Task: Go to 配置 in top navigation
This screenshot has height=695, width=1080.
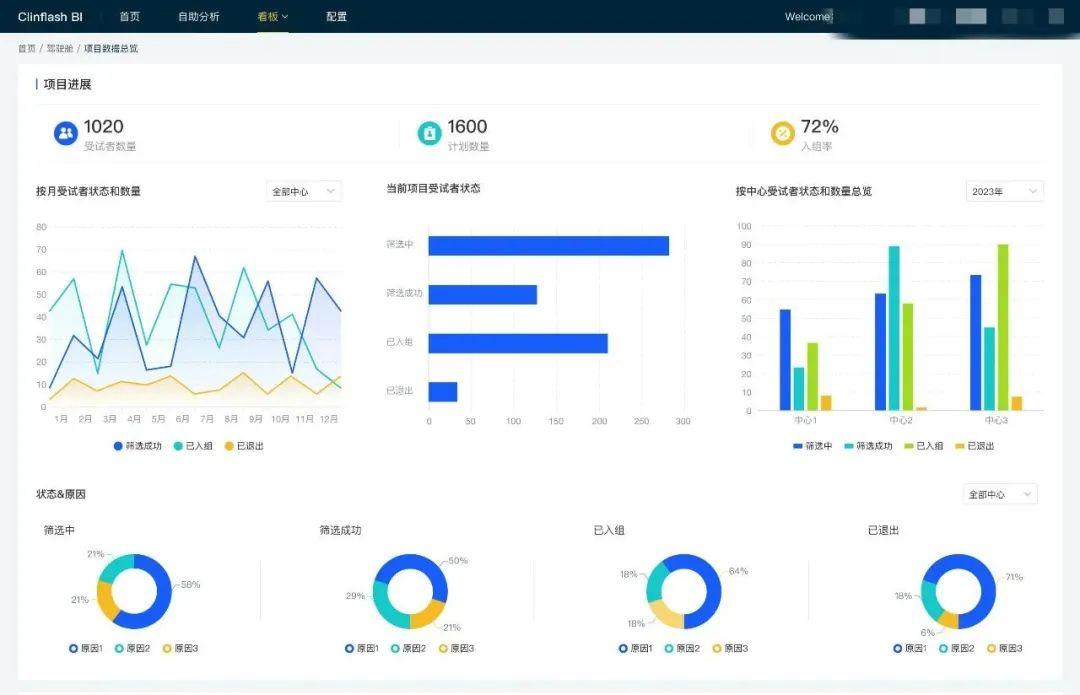Action: [336, 17]
